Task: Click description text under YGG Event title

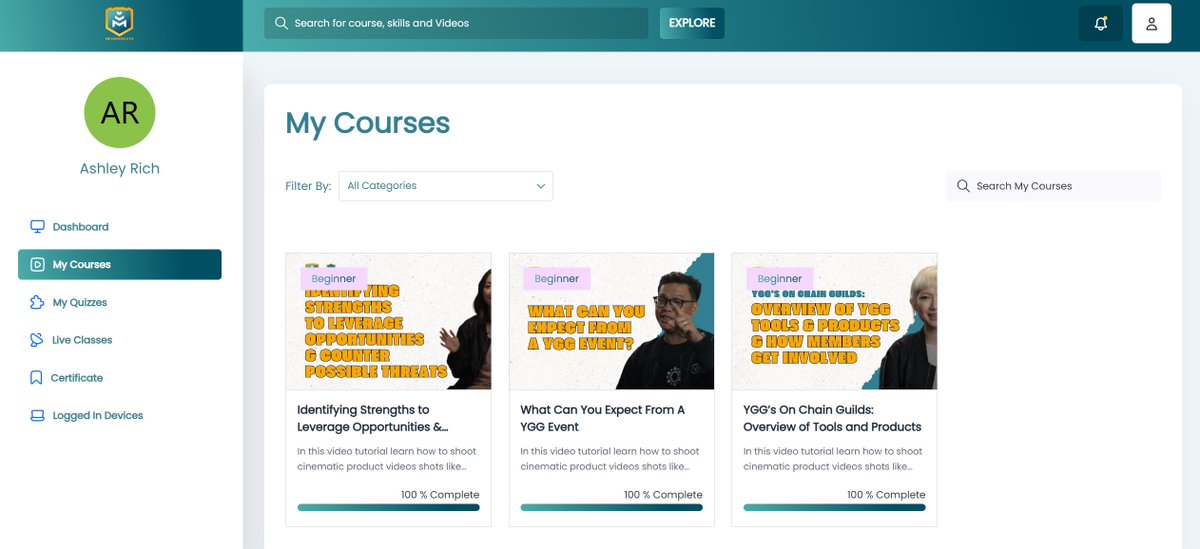Action: tap(610, 459)
